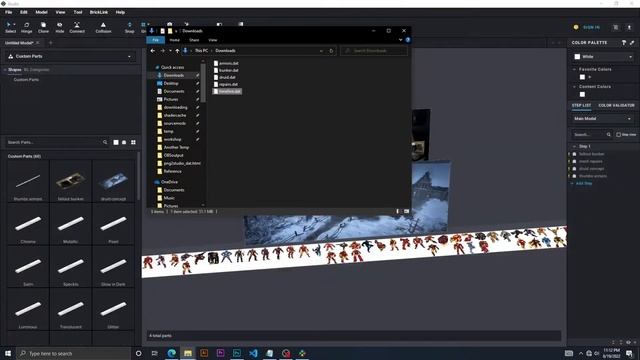Screen dimensions: 640x360
Task: Collapse the Content Colors section
Action: (574, 87)
